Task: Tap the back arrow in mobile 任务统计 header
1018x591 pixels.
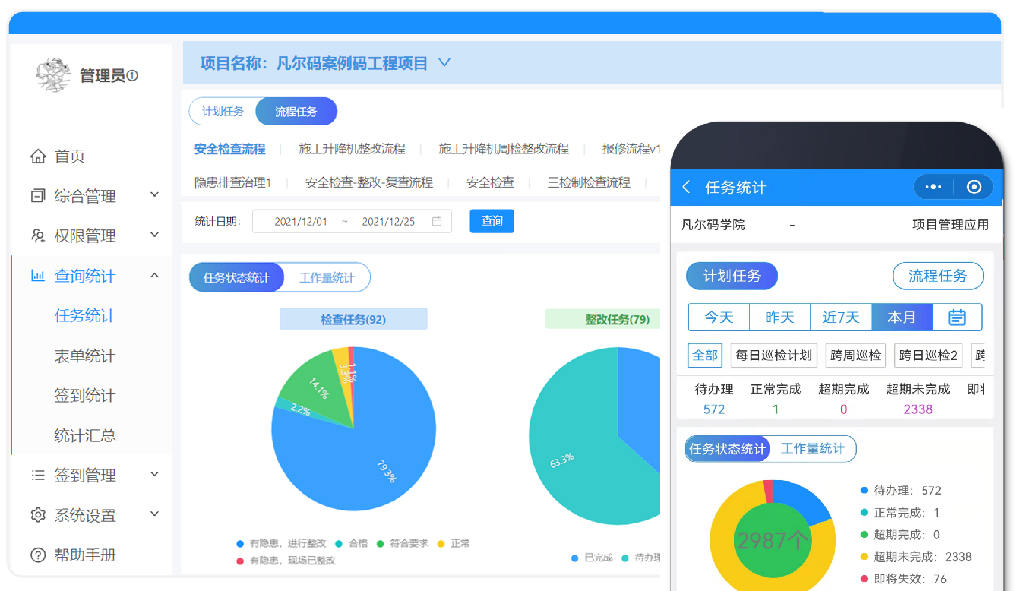Action: (686, 187)
